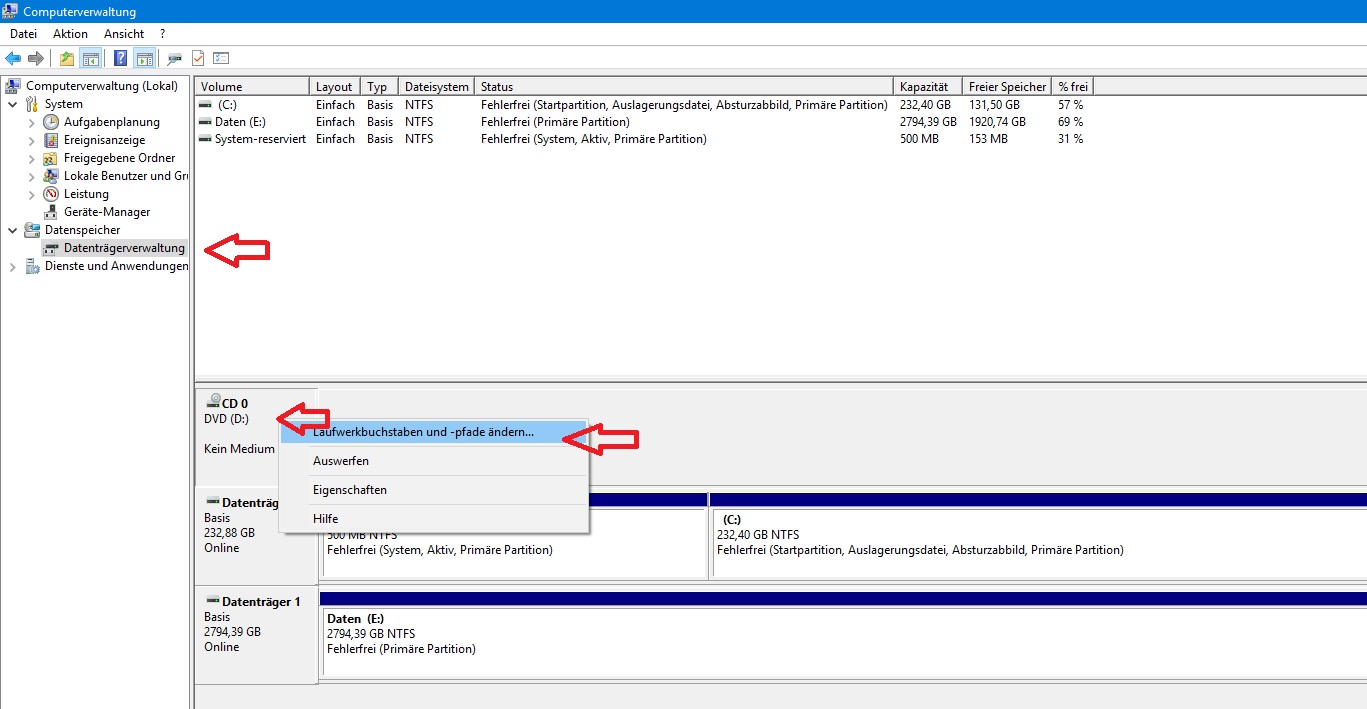Click the 57 % free cell

[x=1071, y=105]
